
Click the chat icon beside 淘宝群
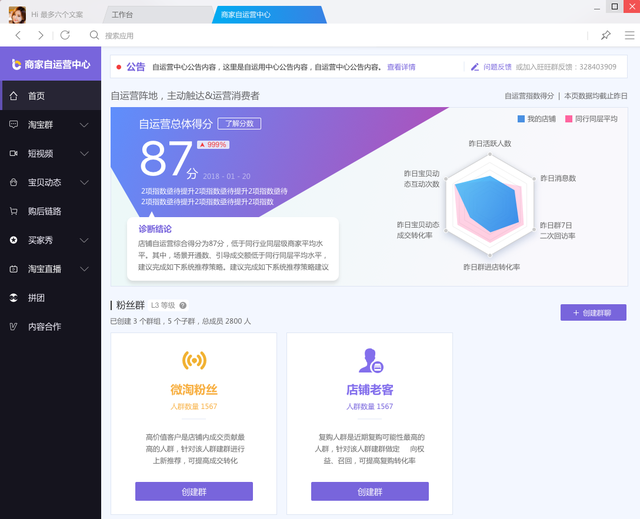[x=13, y=124]
